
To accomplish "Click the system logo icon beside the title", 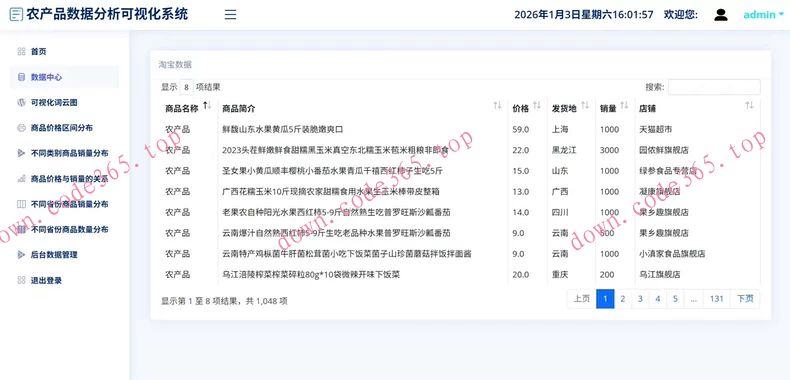I will point(16,15).
